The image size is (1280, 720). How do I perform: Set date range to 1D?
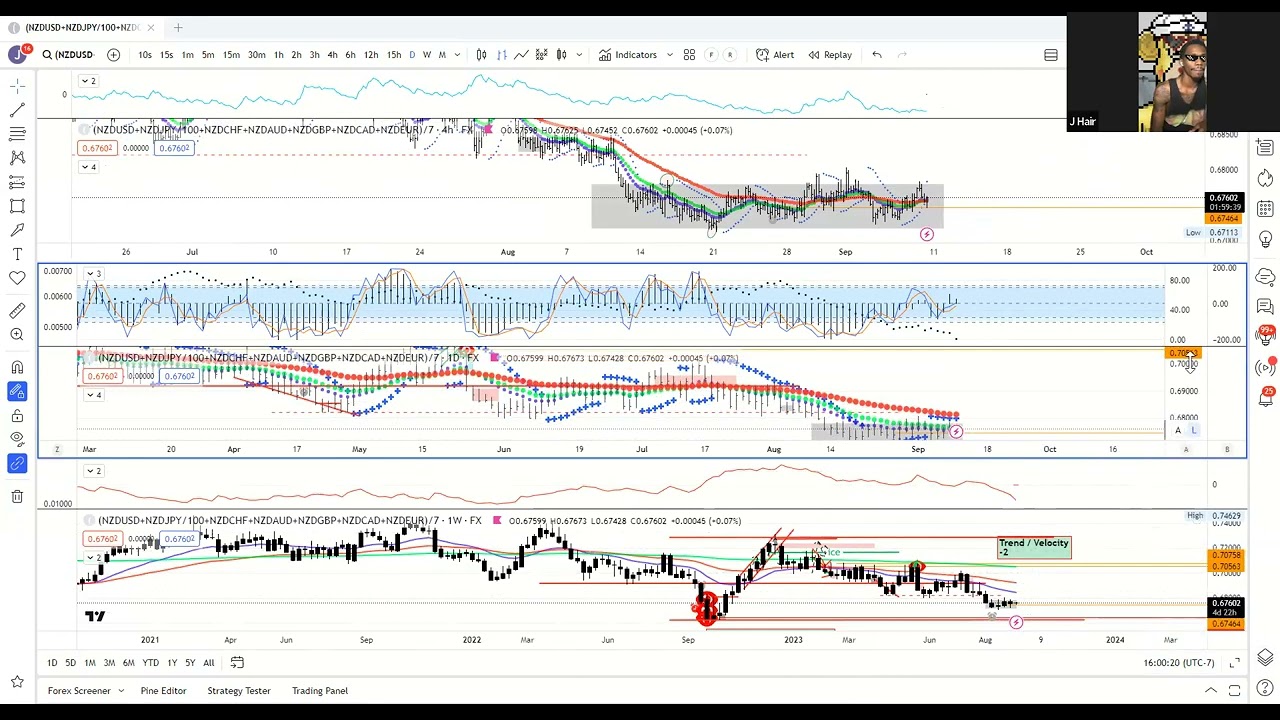point(52,663)
